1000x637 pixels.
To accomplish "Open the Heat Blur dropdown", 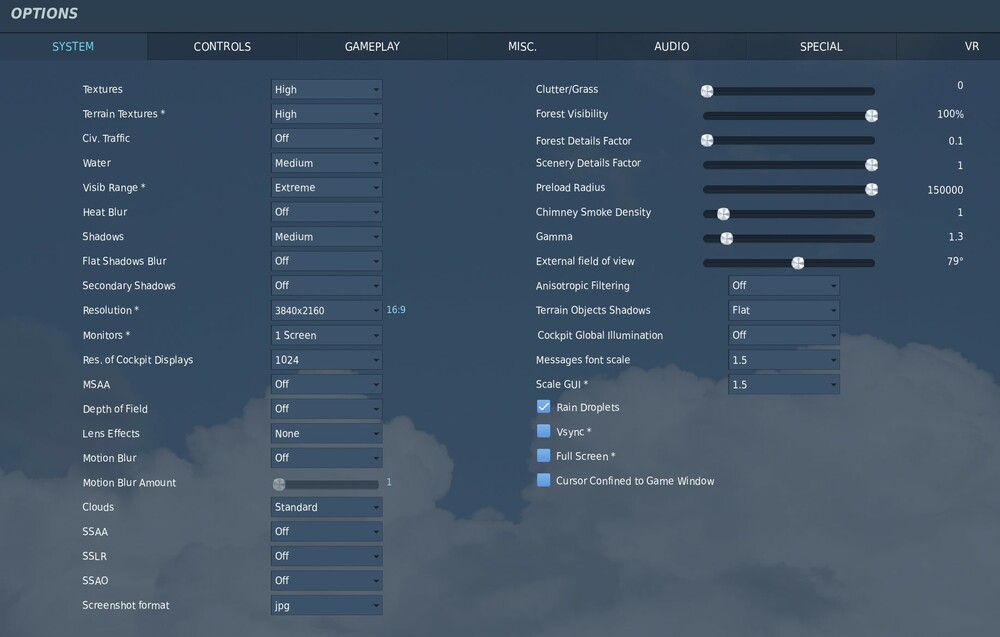I will [327, 212].
